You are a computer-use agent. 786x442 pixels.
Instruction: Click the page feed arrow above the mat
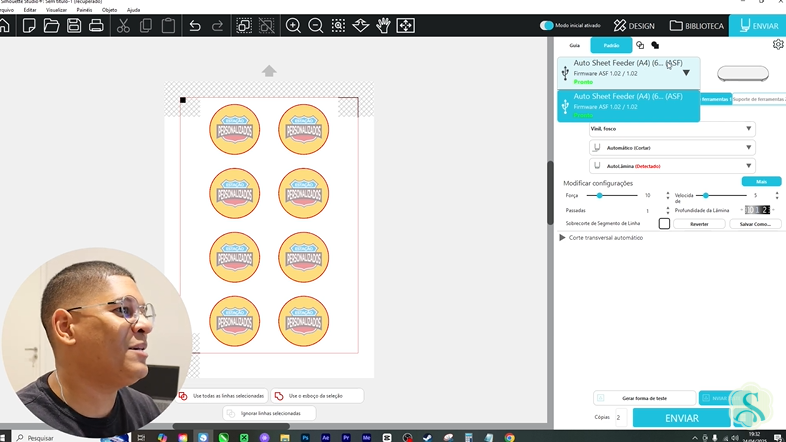pyautogui.click(x=269, y=71)
